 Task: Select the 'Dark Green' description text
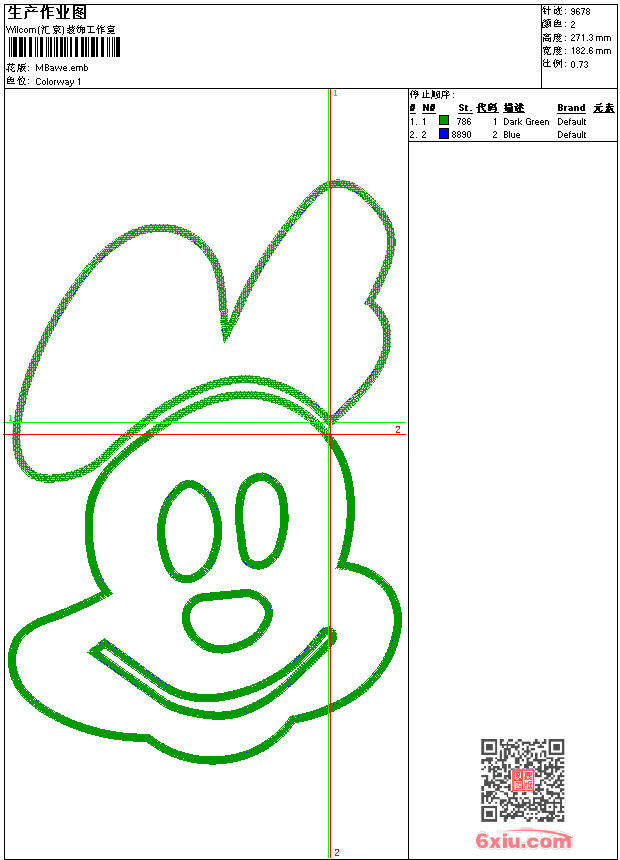pyautogui.click(x=526, y=122)
